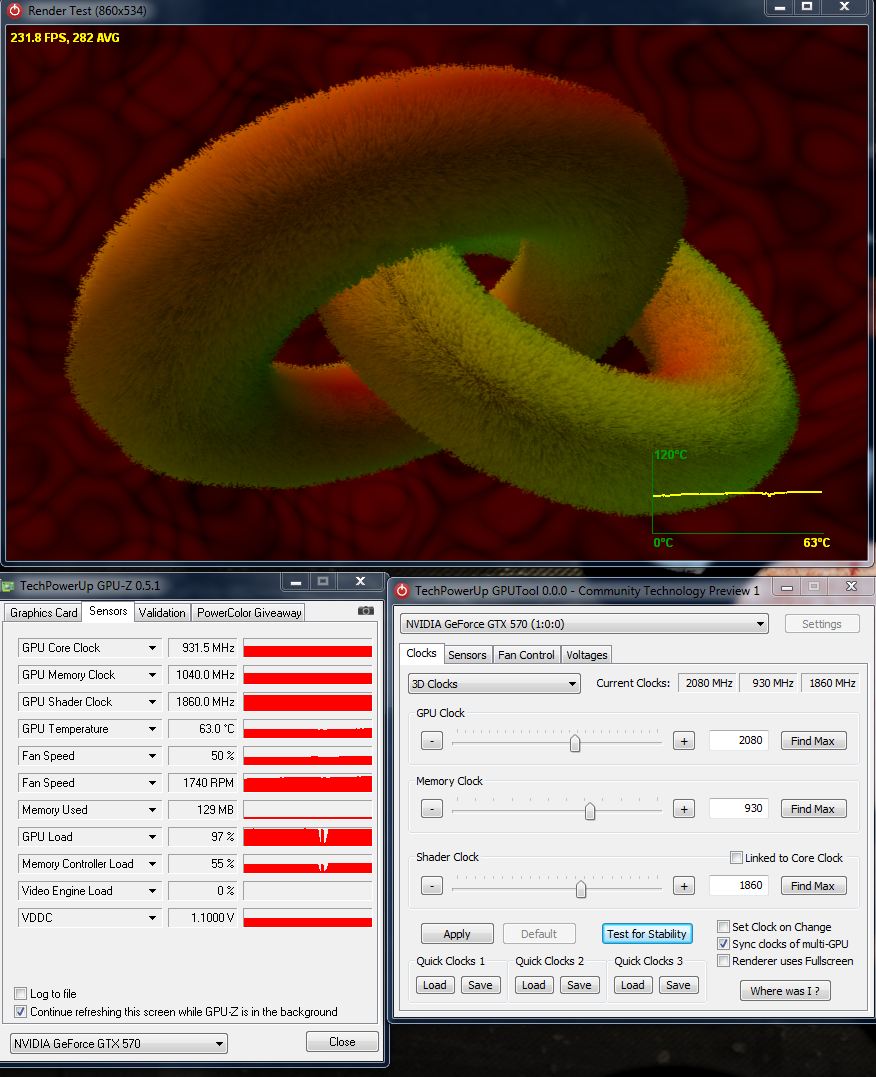876x1077 pixels.
Task: Minimize the GPU-Z window
Action: tap(295, 582)
